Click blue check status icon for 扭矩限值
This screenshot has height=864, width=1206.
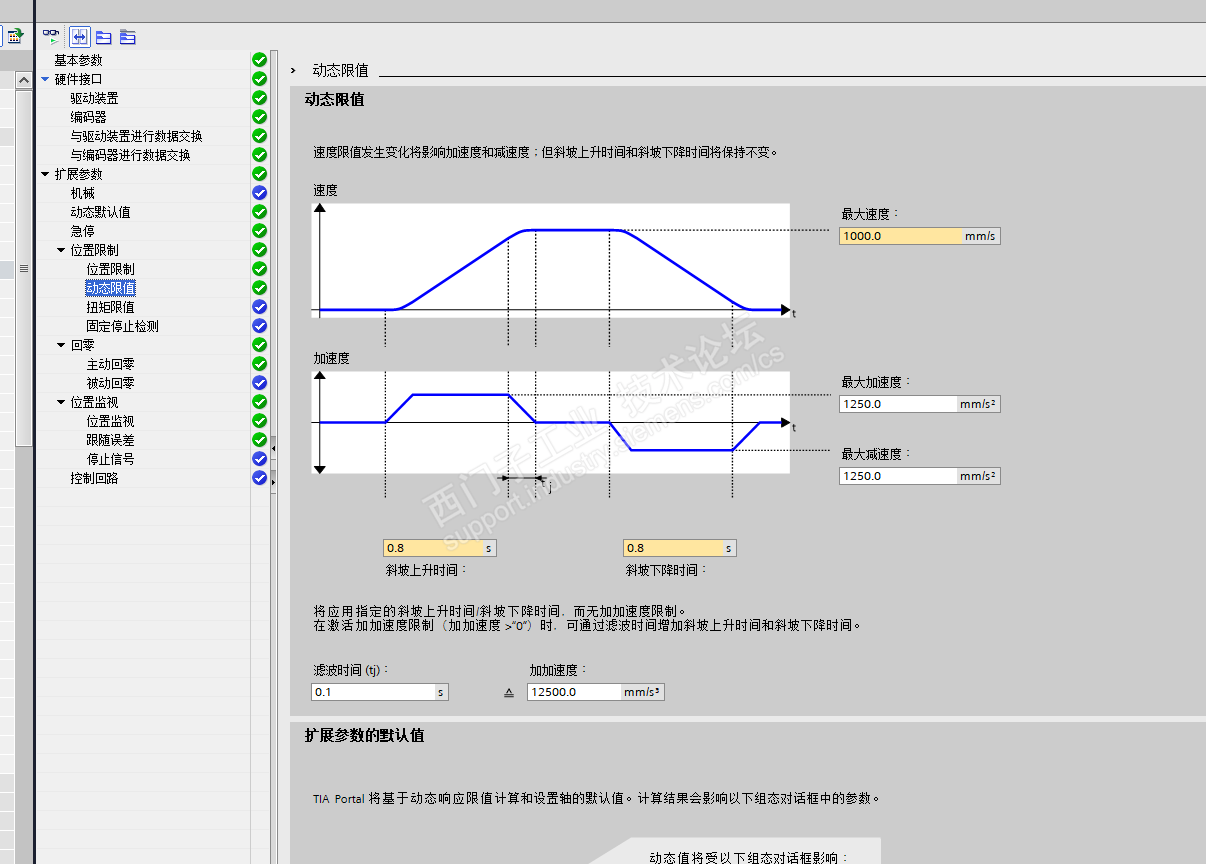(x=259, y=307)
